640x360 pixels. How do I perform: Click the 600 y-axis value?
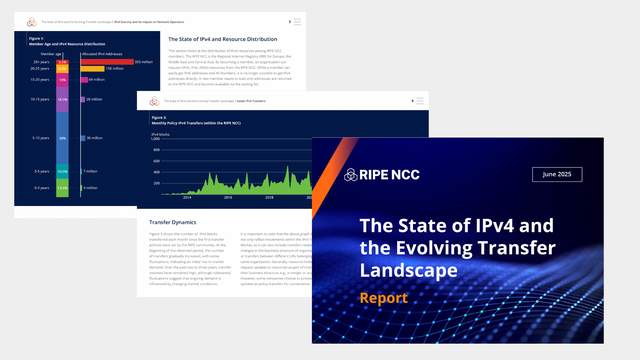[157, 161]
